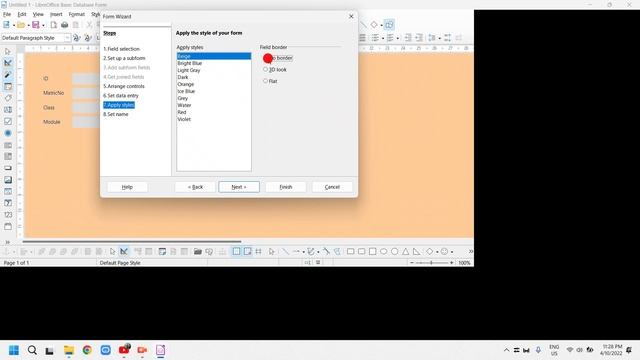
Task: Select the smiley symbol shape icon
Action: point(444,251)
